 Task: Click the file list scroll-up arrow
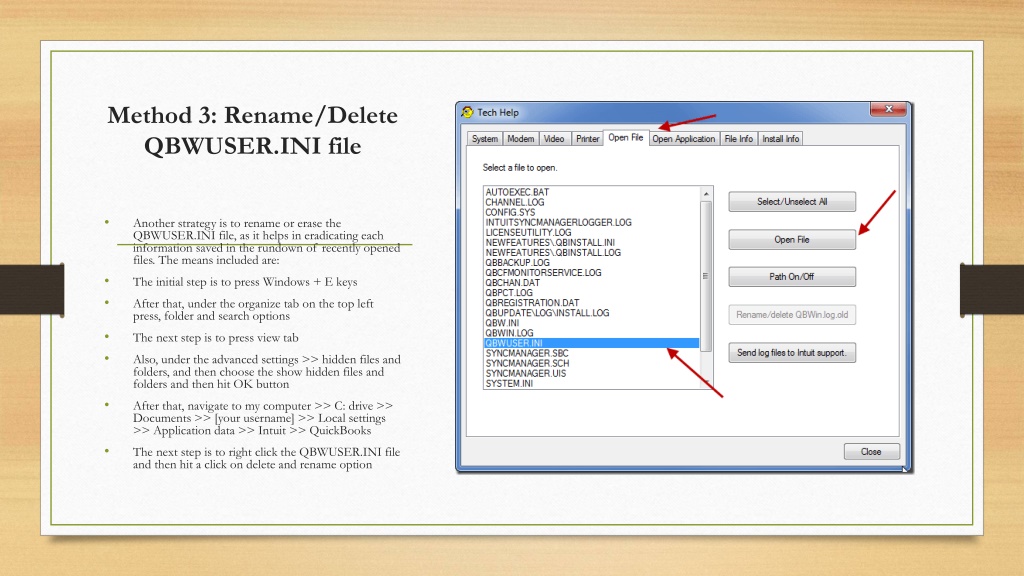tap(706, 194)
